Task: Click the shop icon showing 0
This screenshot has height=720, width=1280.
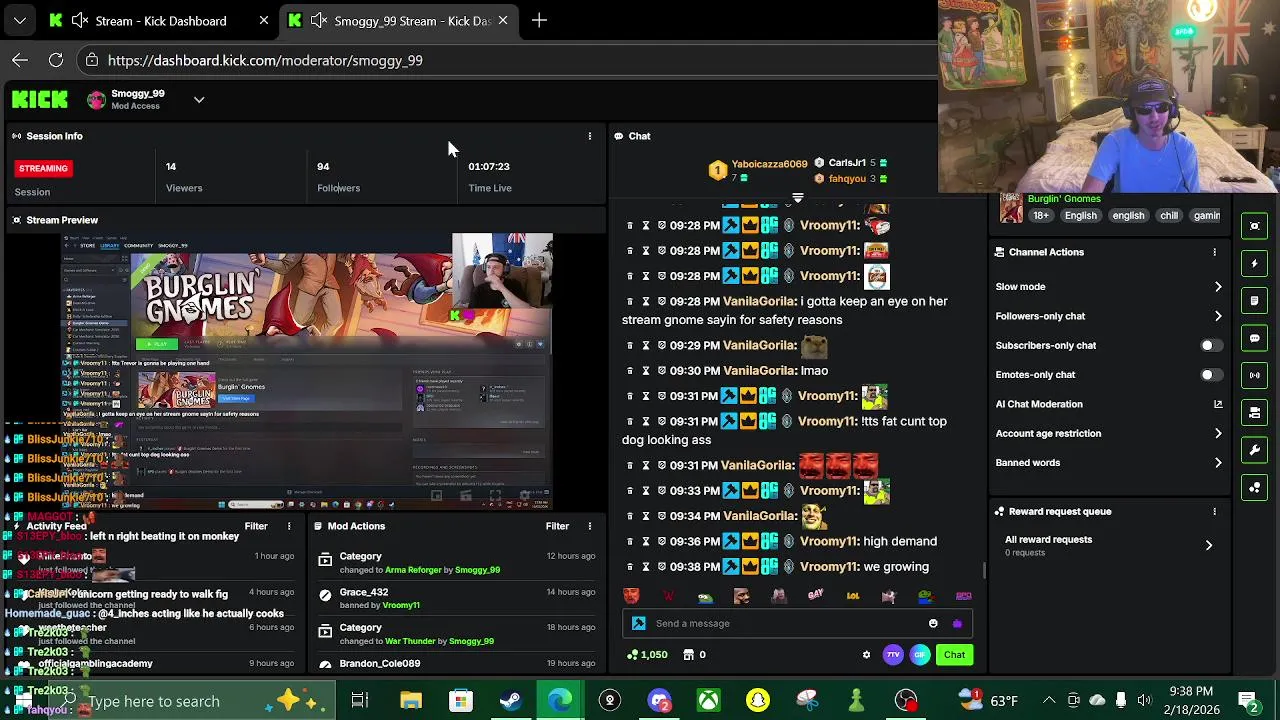Action: [x=694, y=655]
